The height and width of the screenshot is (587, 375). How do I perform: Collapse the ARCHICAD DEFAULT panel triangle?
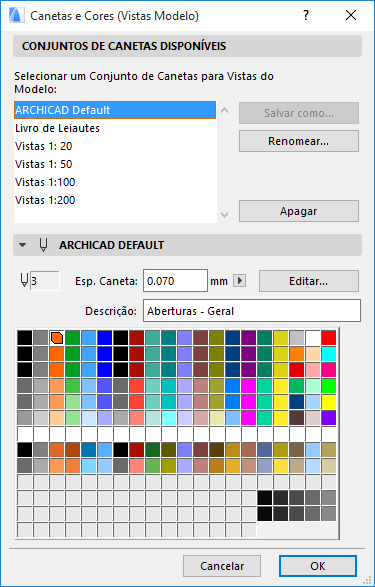tap(23, 245)
